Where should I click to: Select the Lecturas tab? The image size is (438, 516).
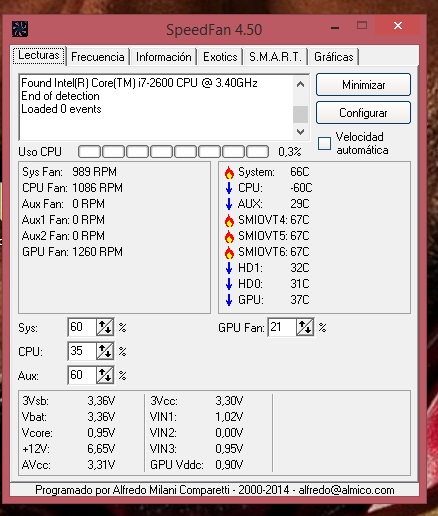(x=39, y=55)
